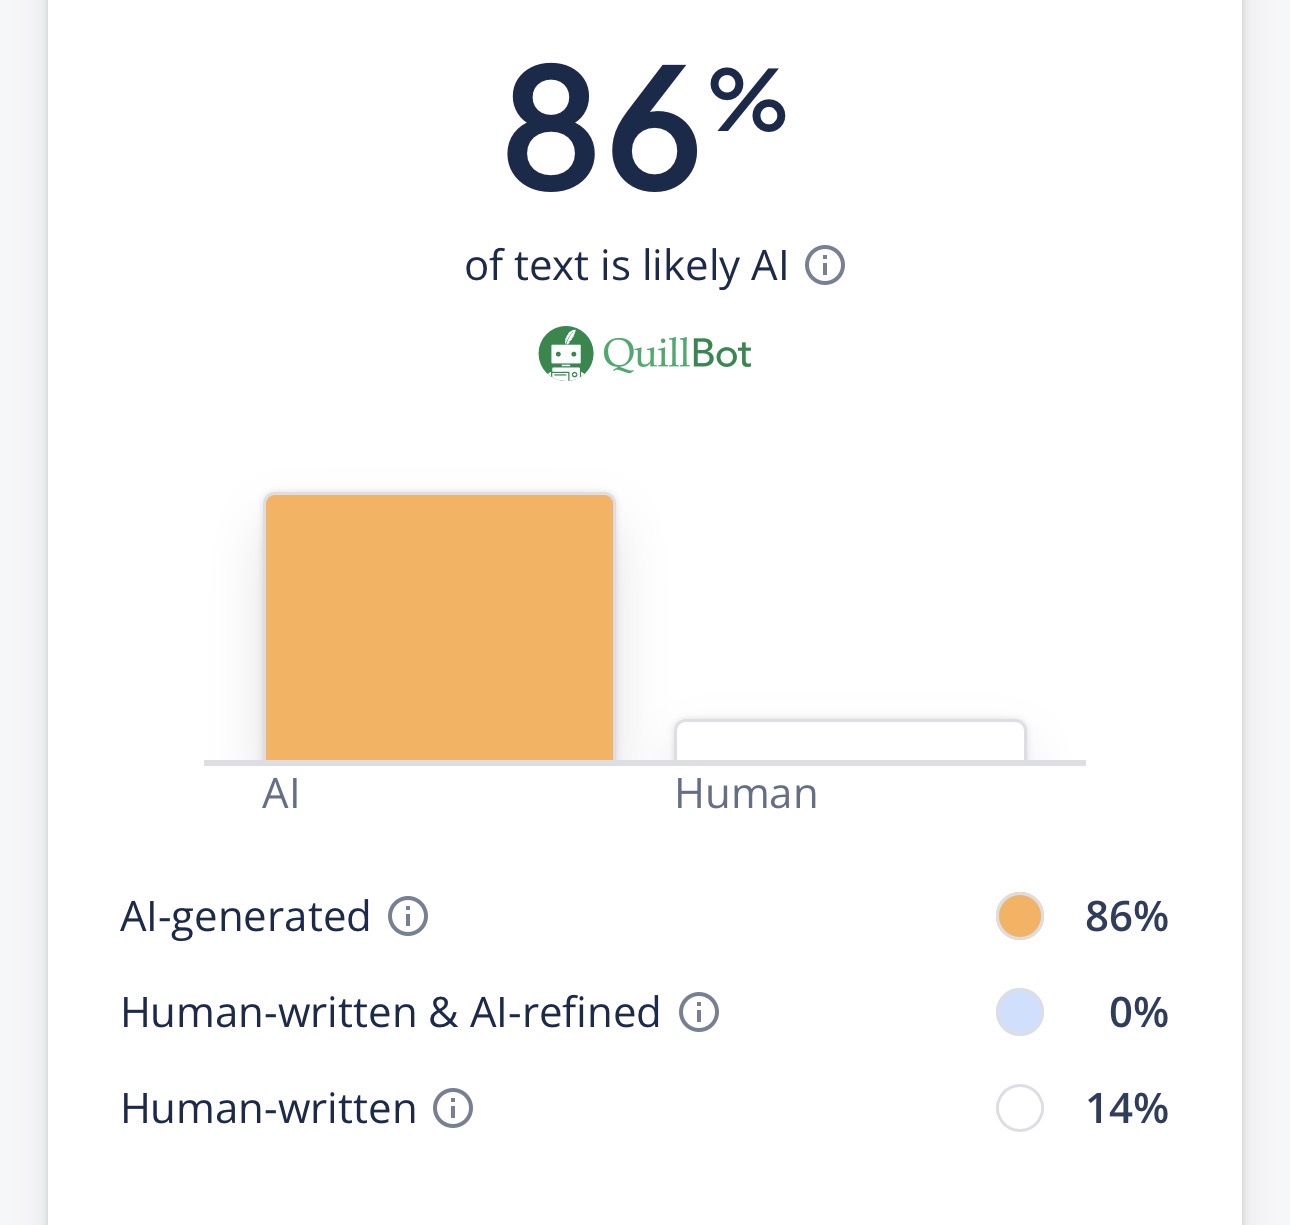Click the QuillBot robot logo icon

pos(566,353)
